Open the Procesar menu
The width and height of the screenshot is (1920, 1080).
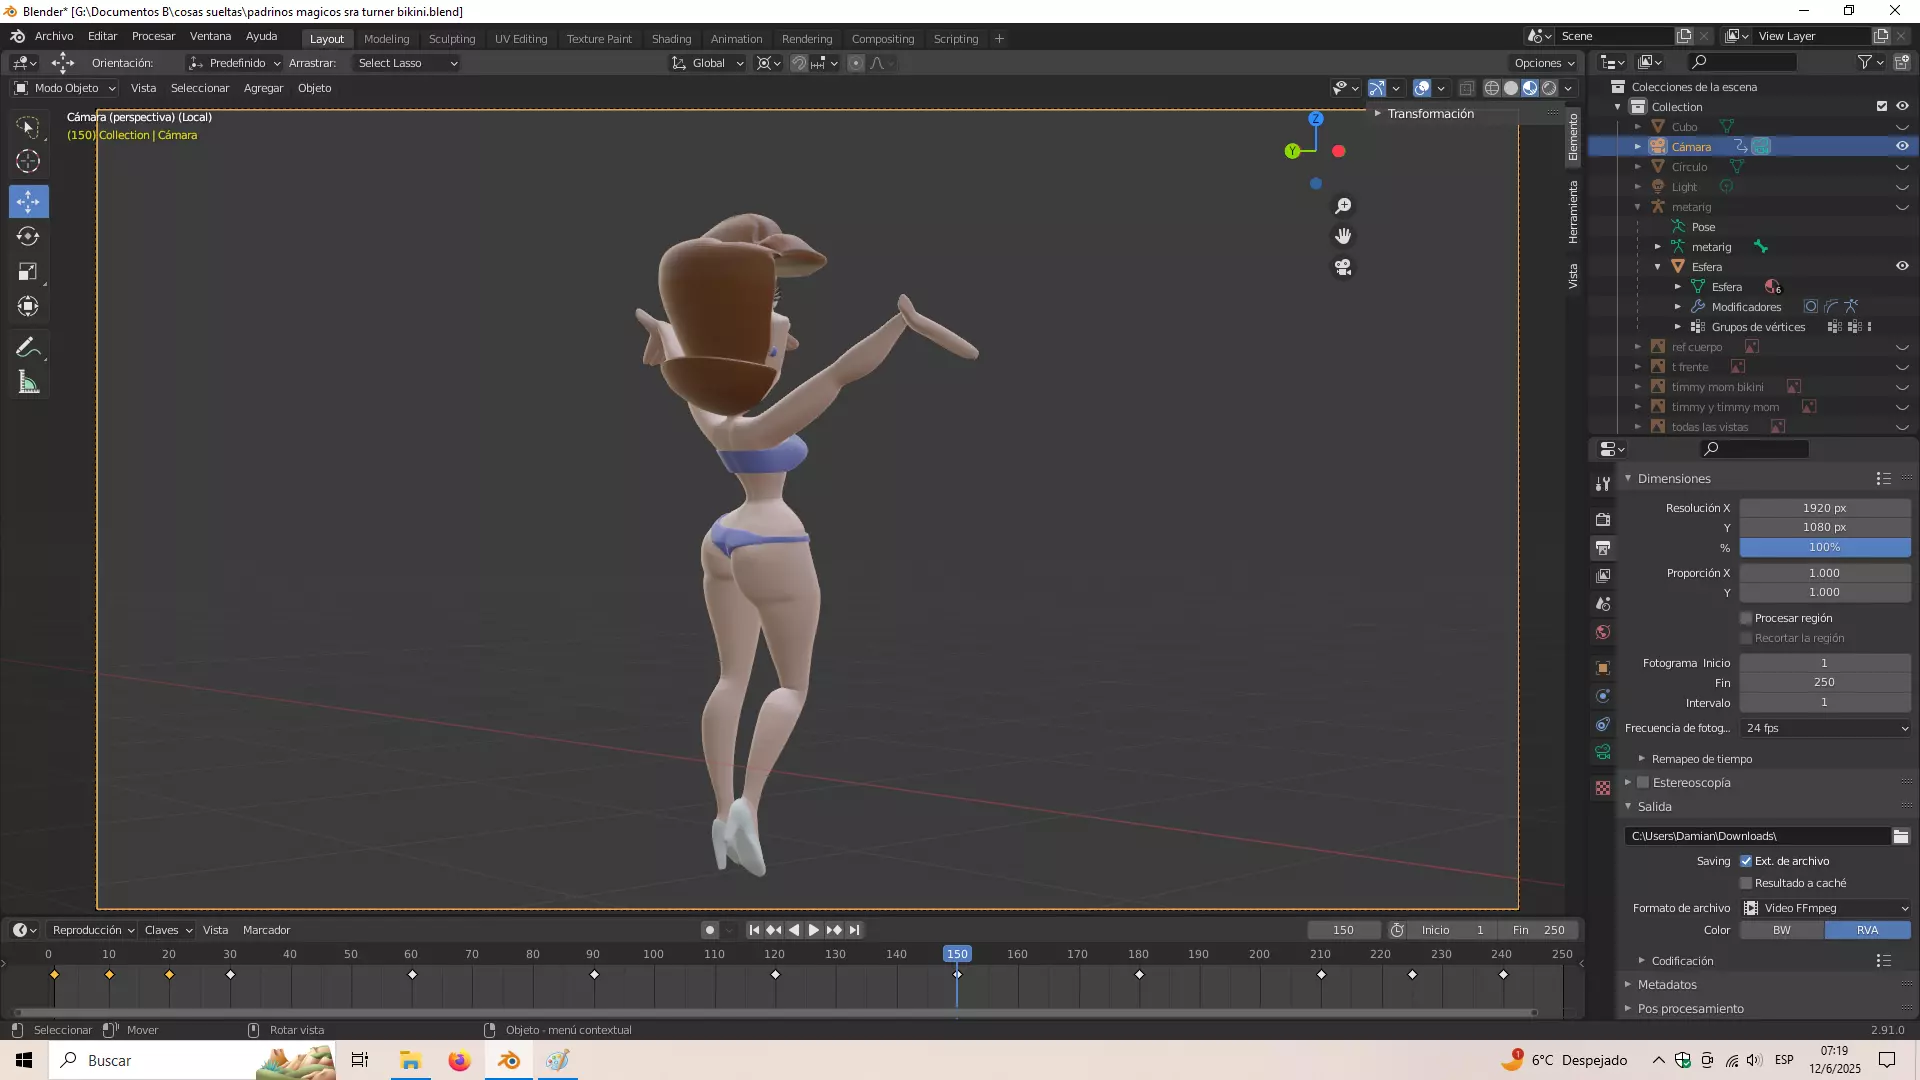153,36
